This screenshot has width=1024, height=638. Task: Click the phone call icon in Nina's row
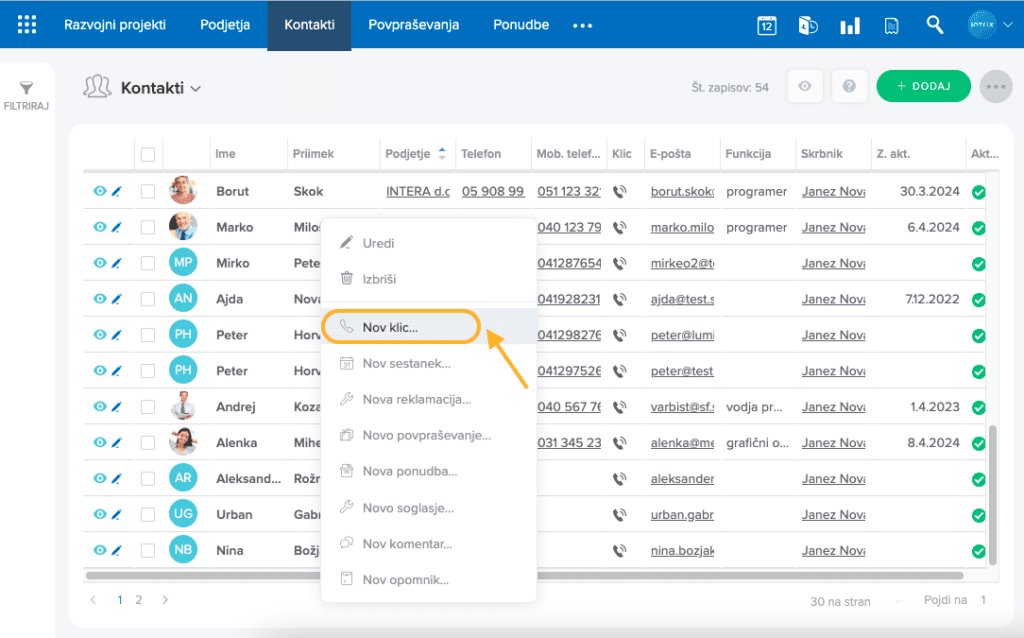(x=620, y=551)
